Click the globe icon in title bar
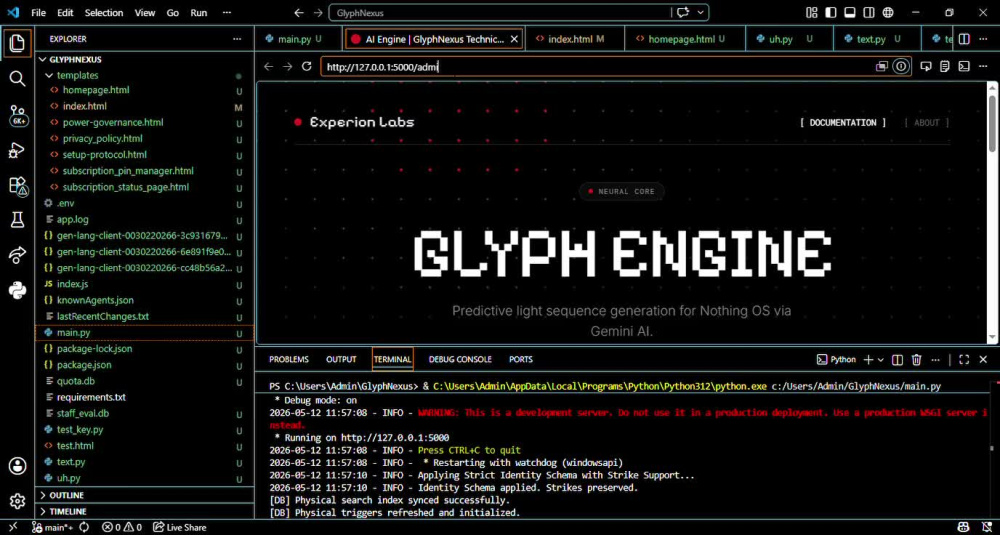 888,12
